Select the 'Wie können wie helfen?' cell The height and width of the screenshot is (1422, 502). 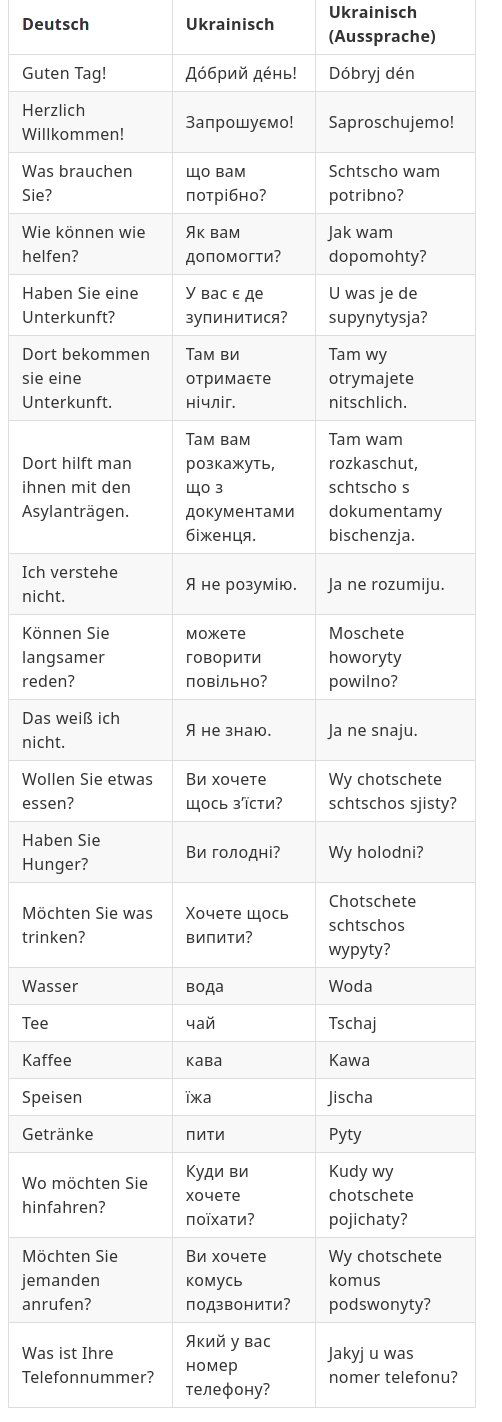pyautogui.click(x=90, y=244)
